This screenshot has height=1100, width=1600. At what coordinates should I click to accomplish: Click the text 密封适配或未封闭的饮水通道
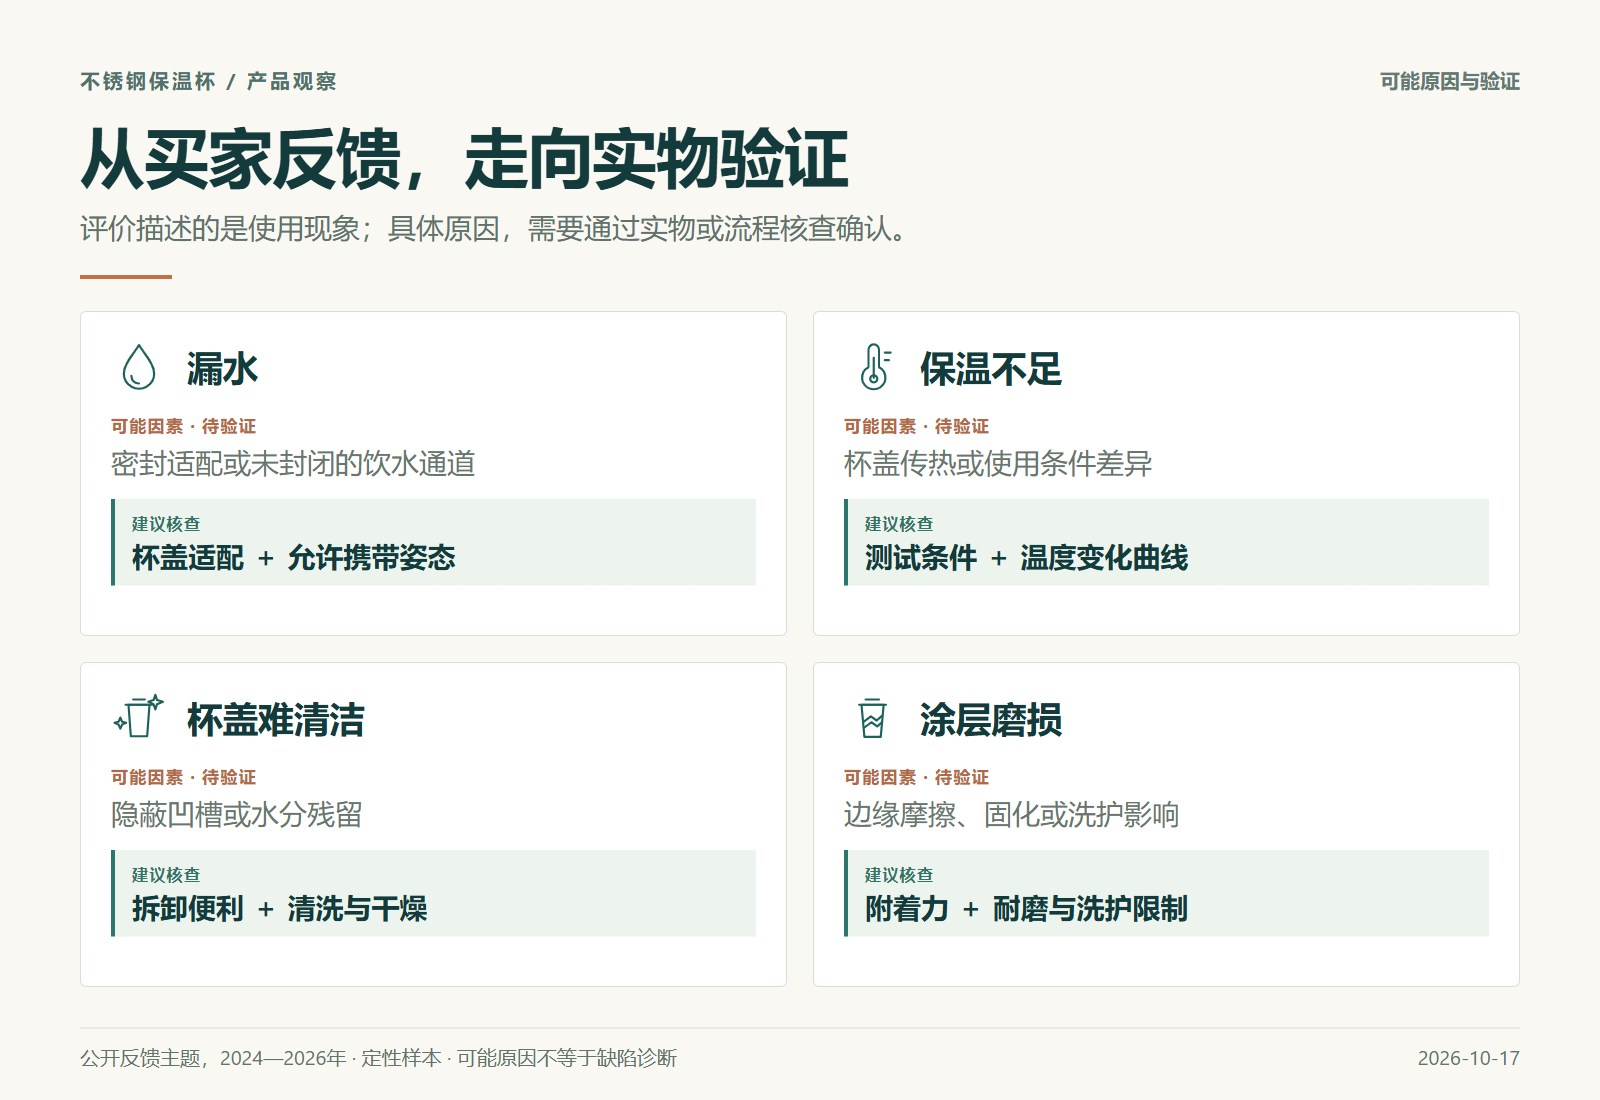[x=293, y=464]
